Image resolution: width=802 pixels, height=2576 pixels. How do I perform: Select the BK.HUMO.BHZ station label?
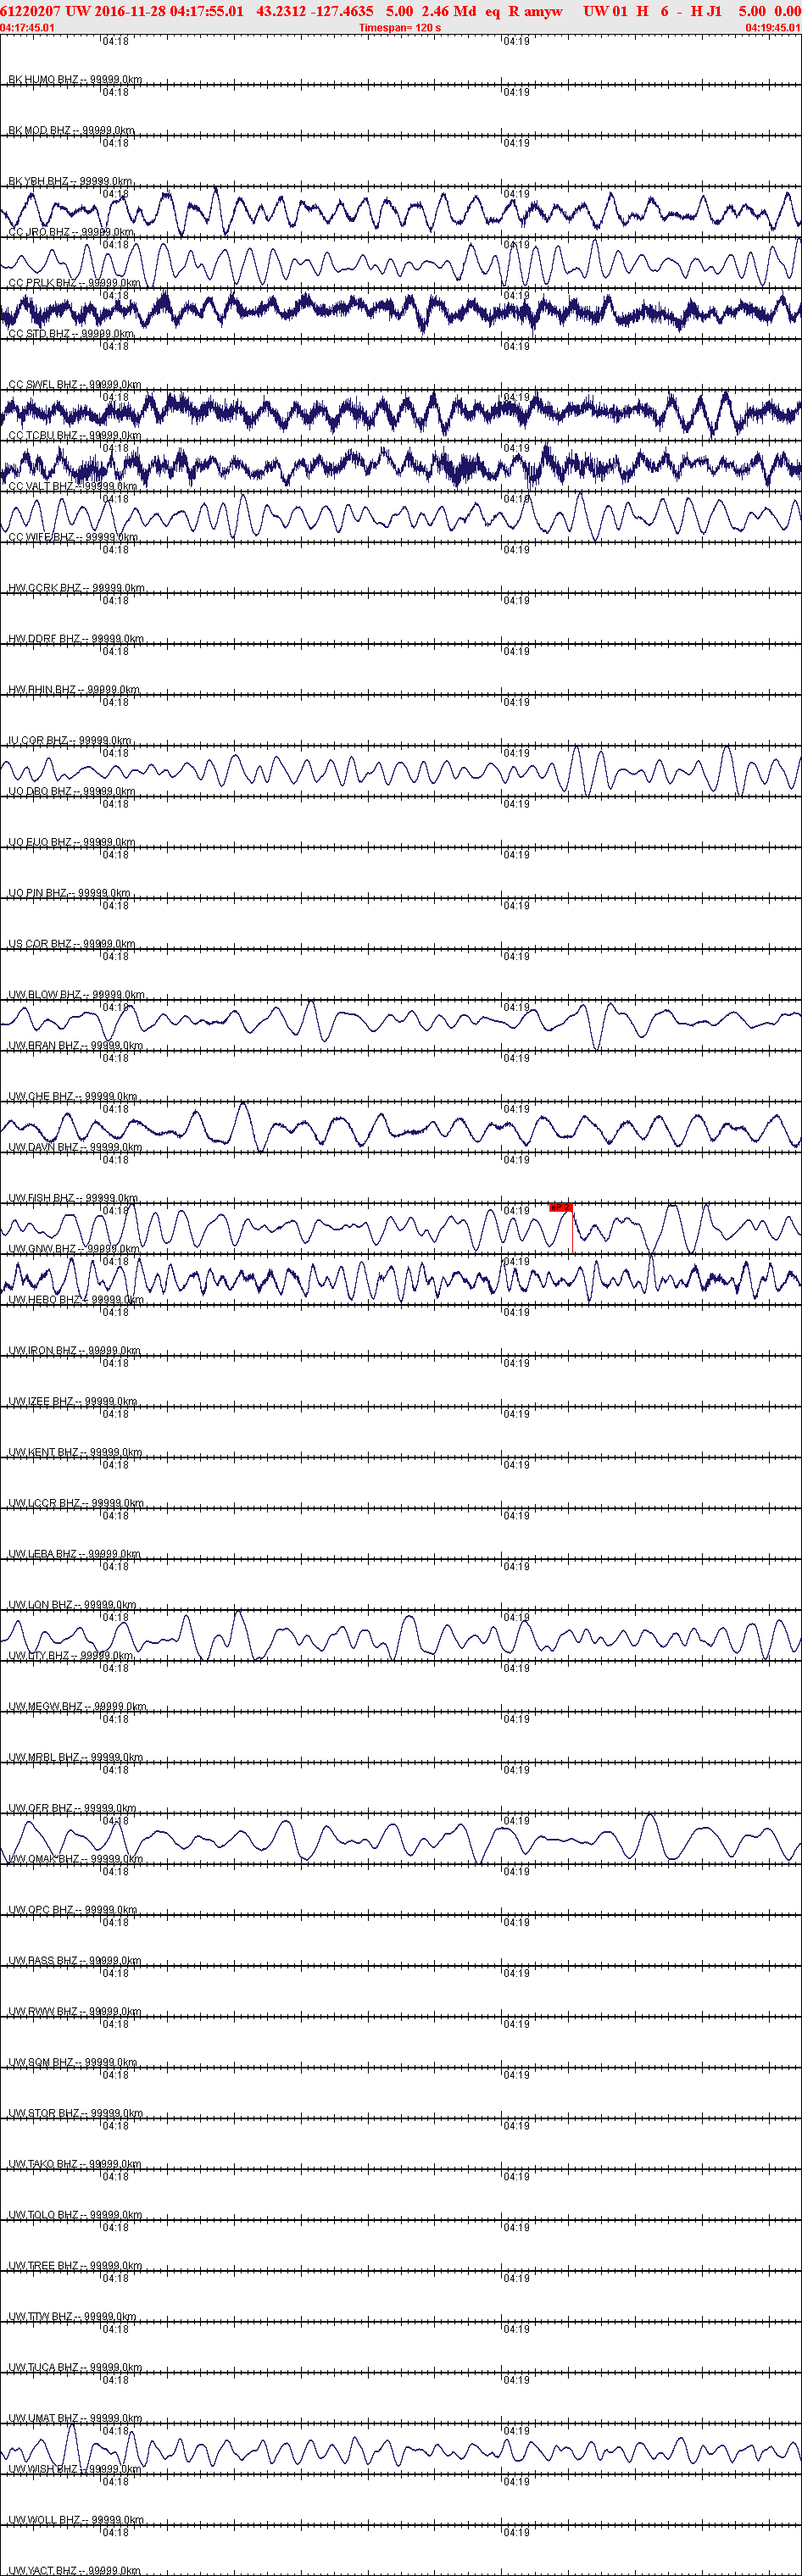point(75,80)
